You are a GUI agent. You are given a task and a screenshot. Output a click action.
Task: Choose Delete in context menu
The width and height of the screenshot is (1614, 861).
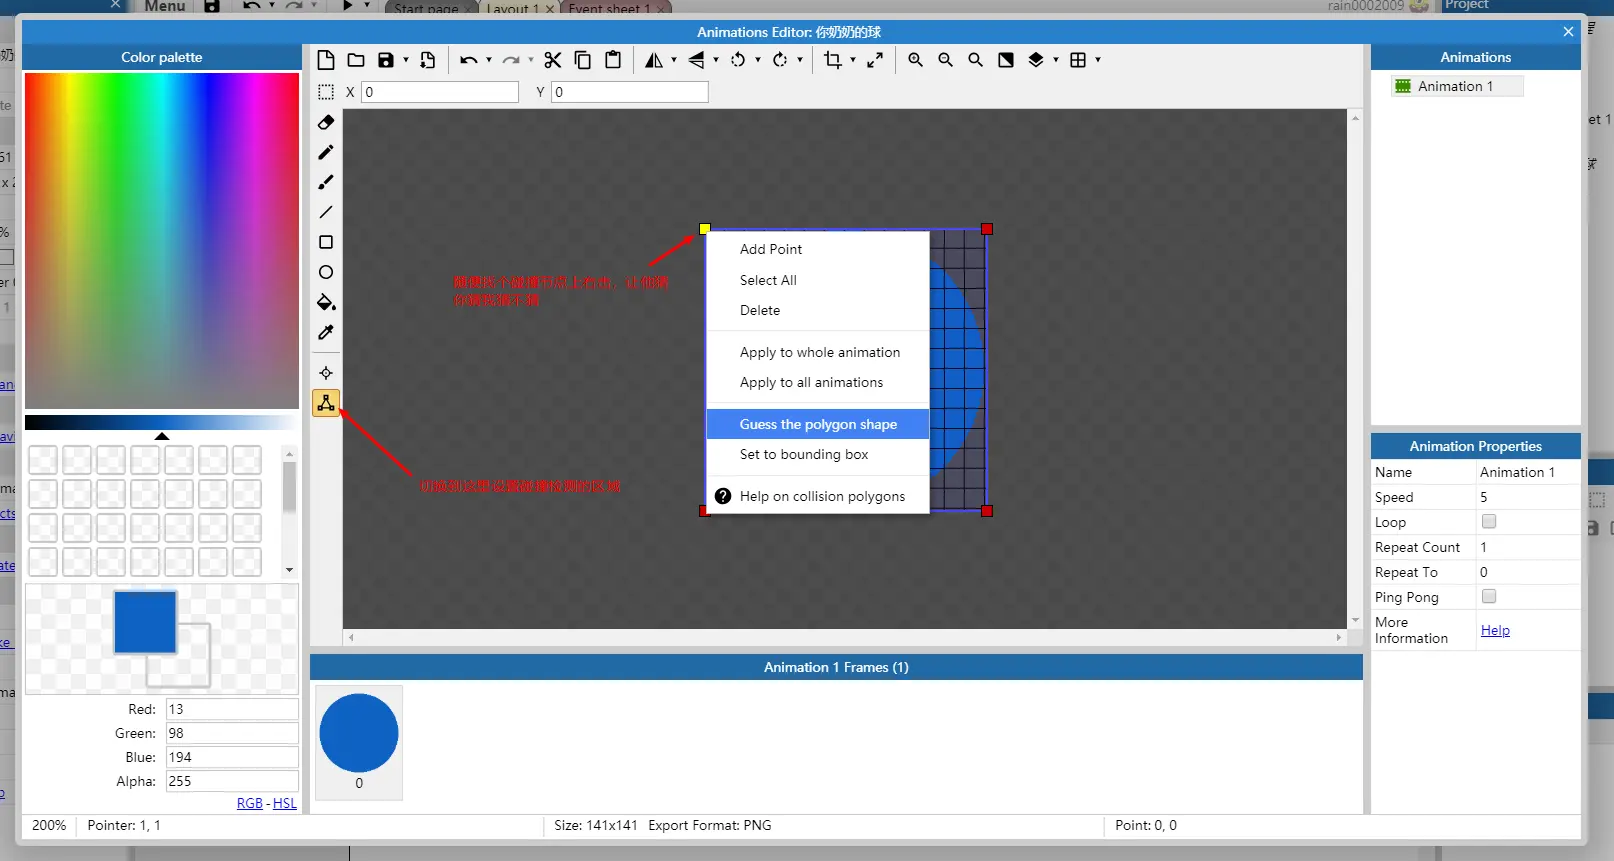coord(818,310)
